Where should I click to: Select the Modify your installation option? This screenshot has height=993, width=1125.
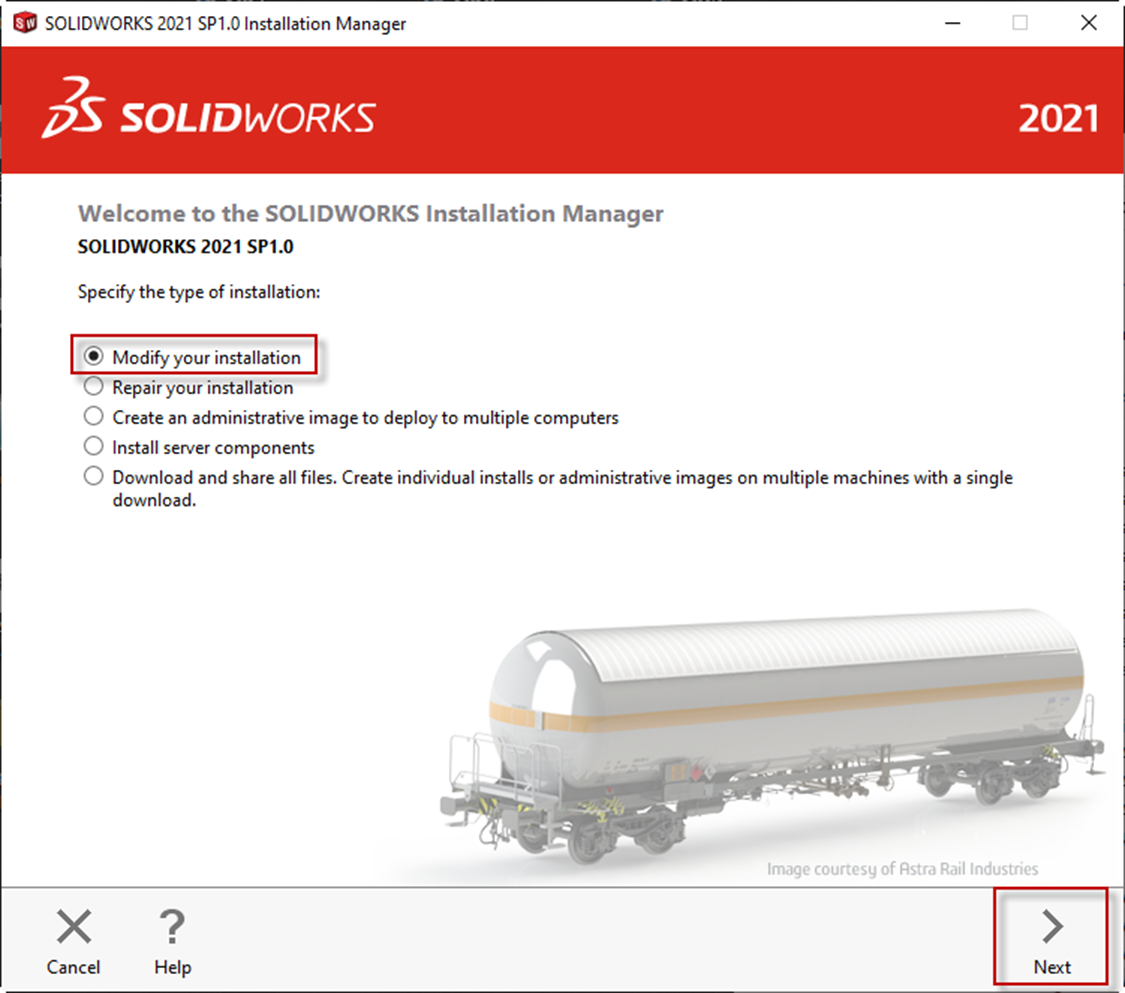(93, 357)
